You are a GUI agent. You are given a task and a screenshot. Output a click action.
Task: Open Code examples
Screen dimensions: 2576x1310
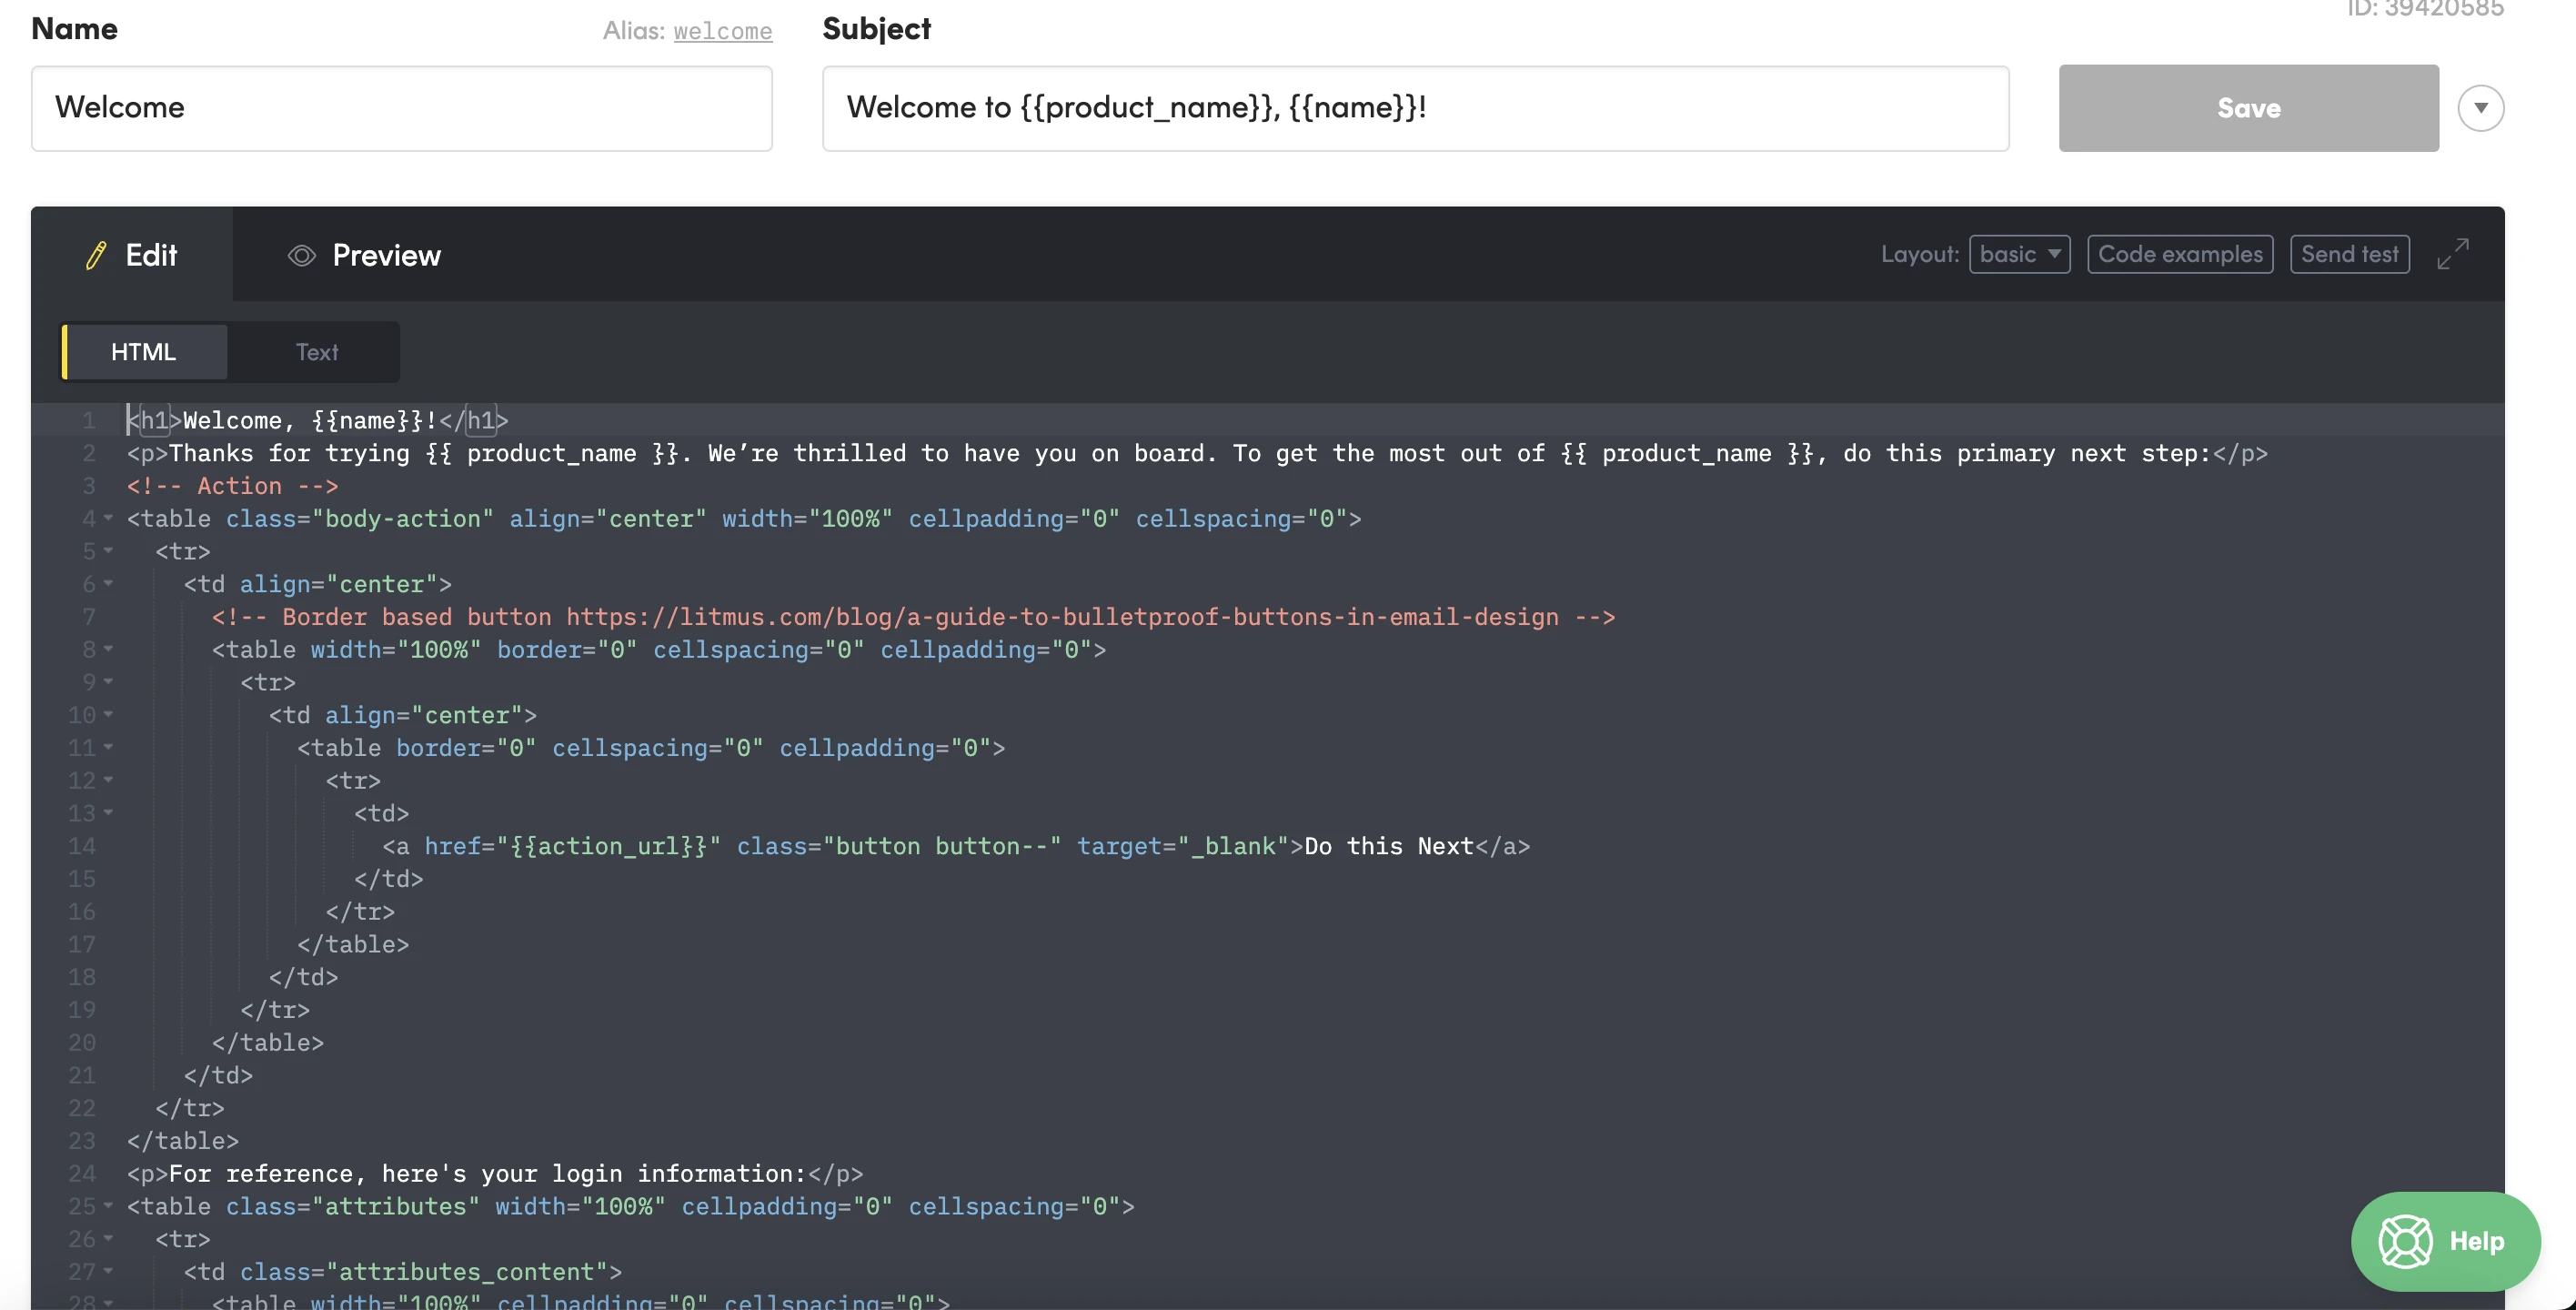tap(2179, 254)
